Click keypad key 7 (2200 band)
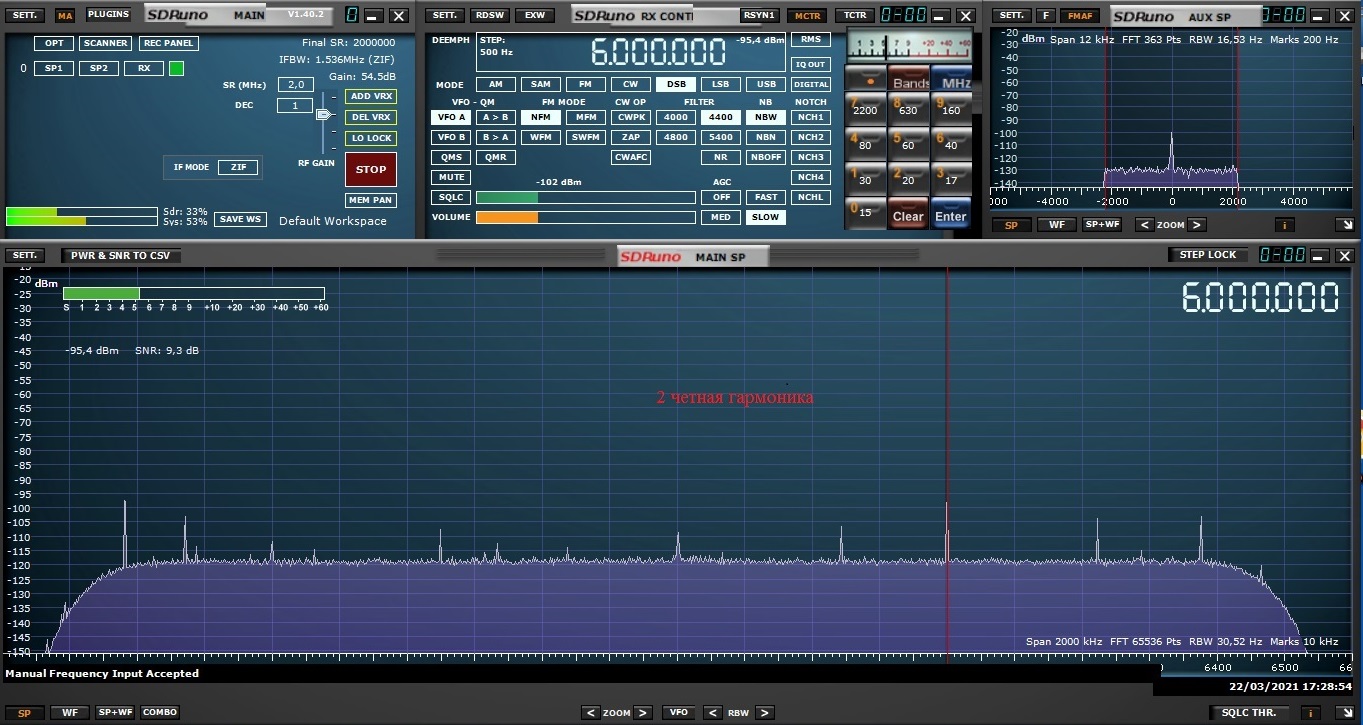Screen dimensions: 1363x725 pyautogui.click(x=866, y=108)
